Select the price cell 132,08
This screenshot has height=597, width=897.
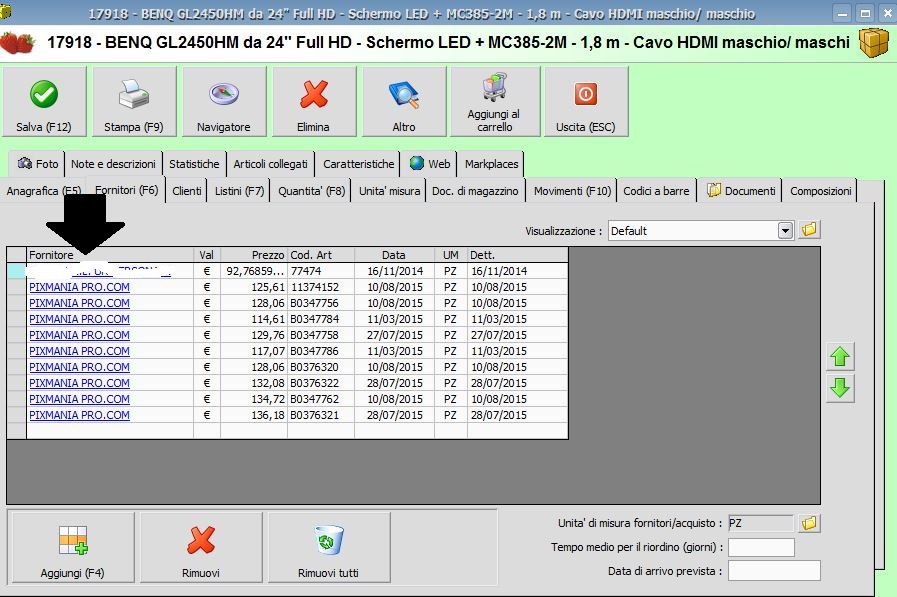pos(254,383)
